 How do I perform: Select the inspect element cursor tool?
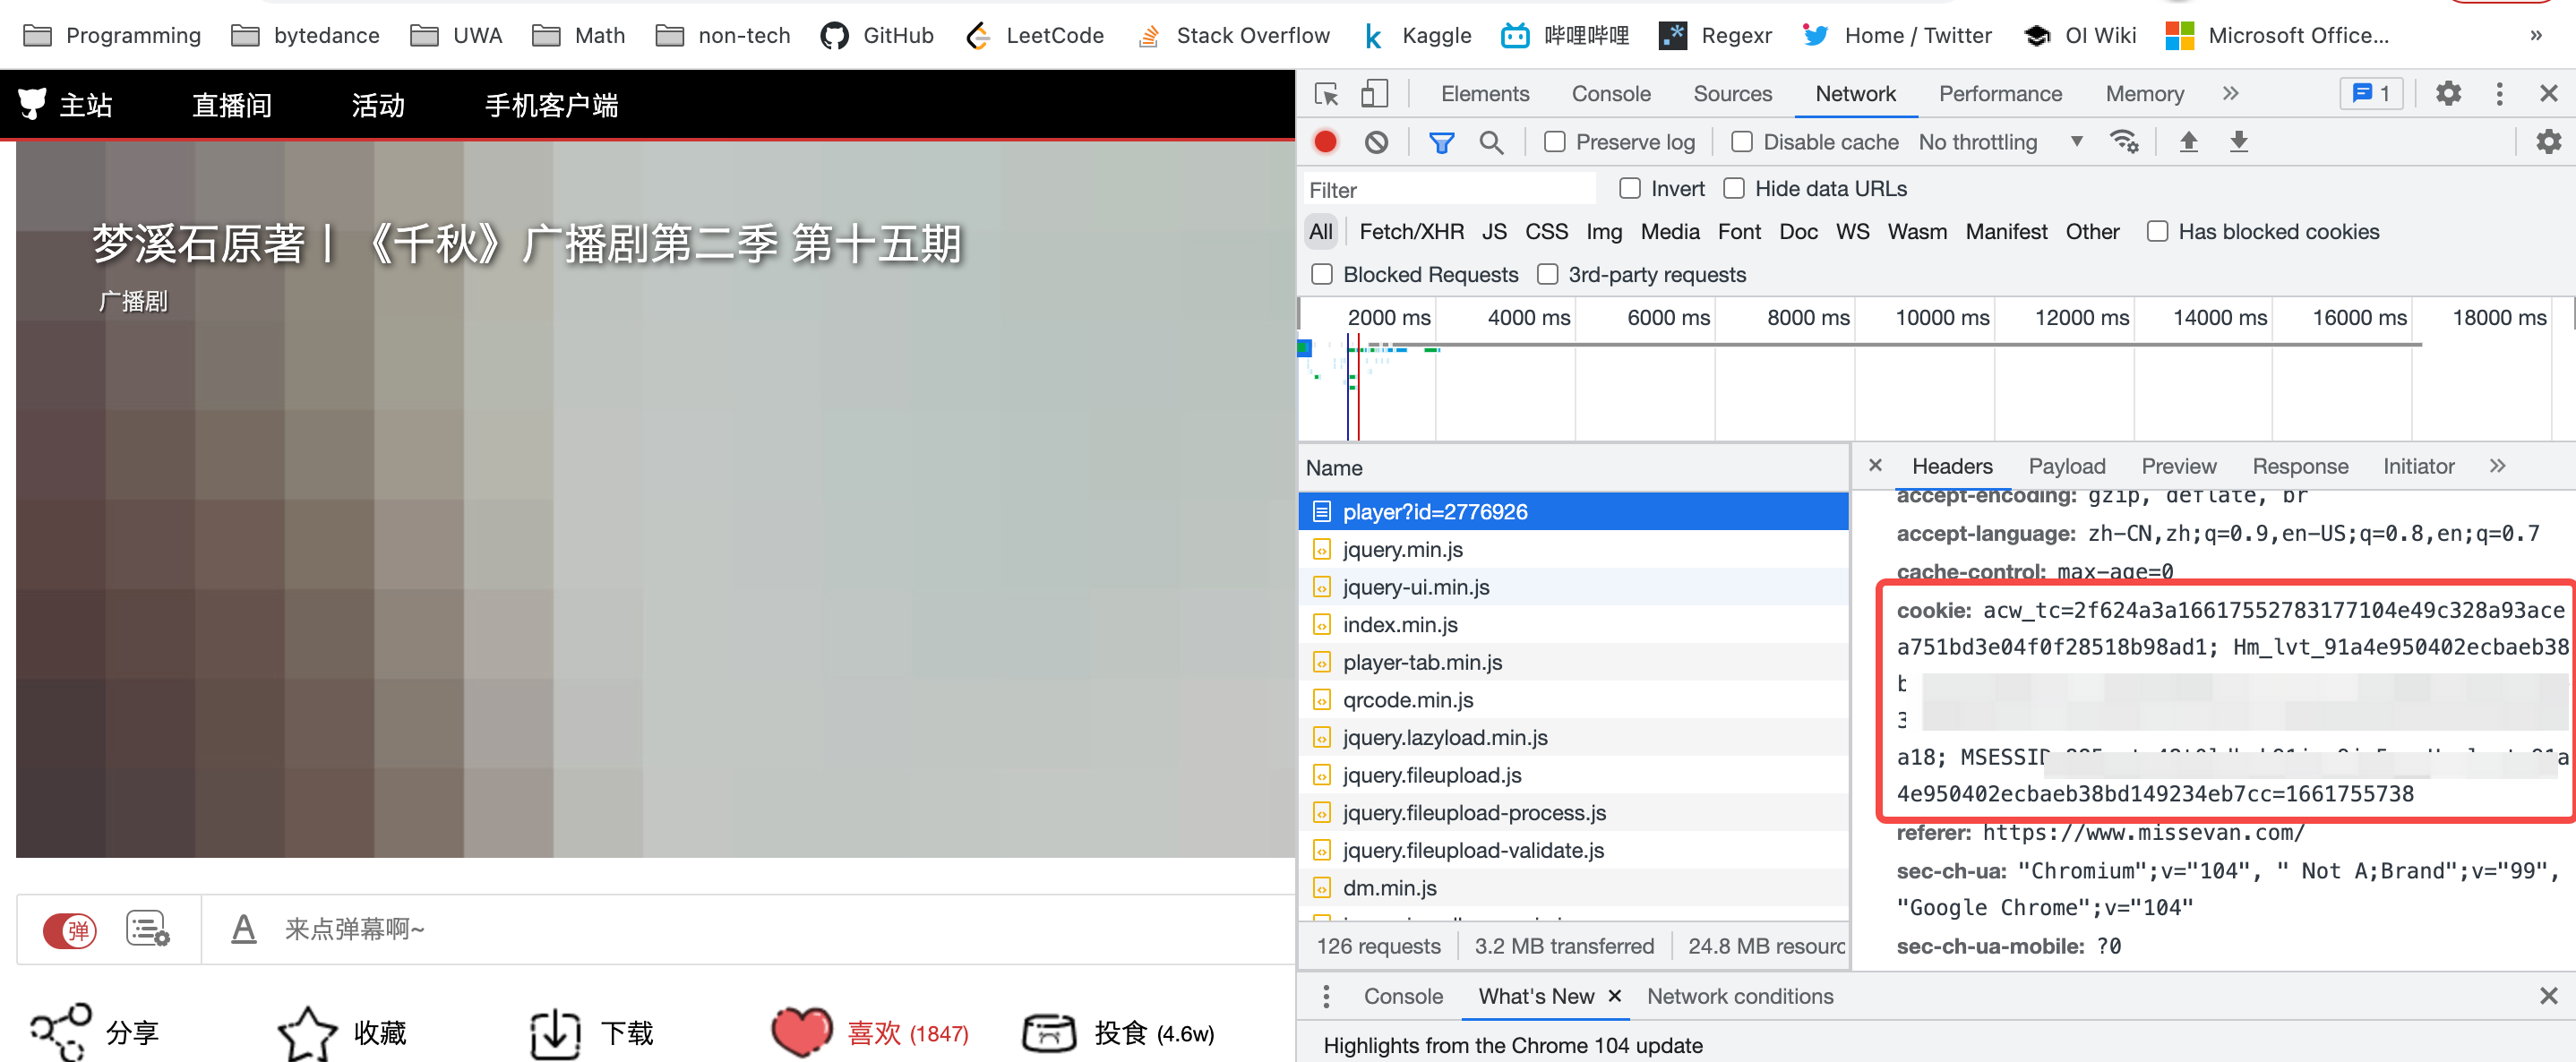click(x=1326, y=93)
